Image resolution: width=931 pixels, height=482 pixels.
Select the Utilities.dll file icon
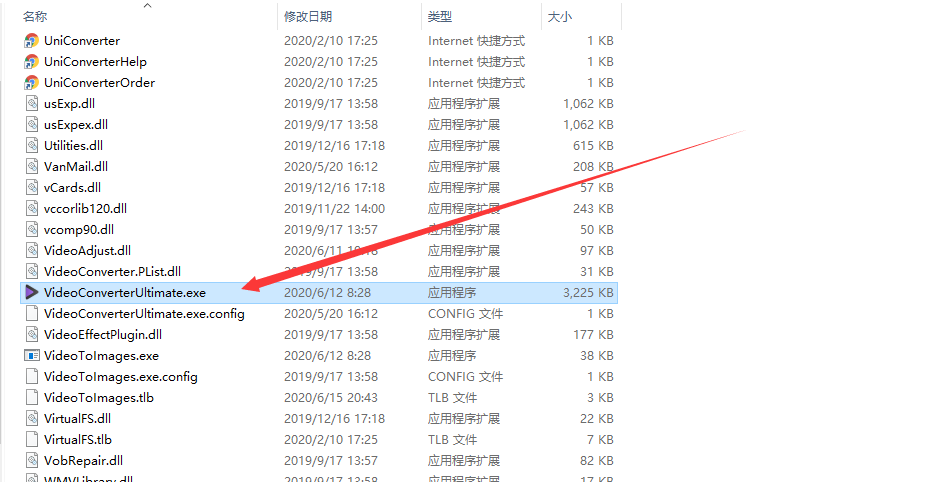[x=32, y=145]
